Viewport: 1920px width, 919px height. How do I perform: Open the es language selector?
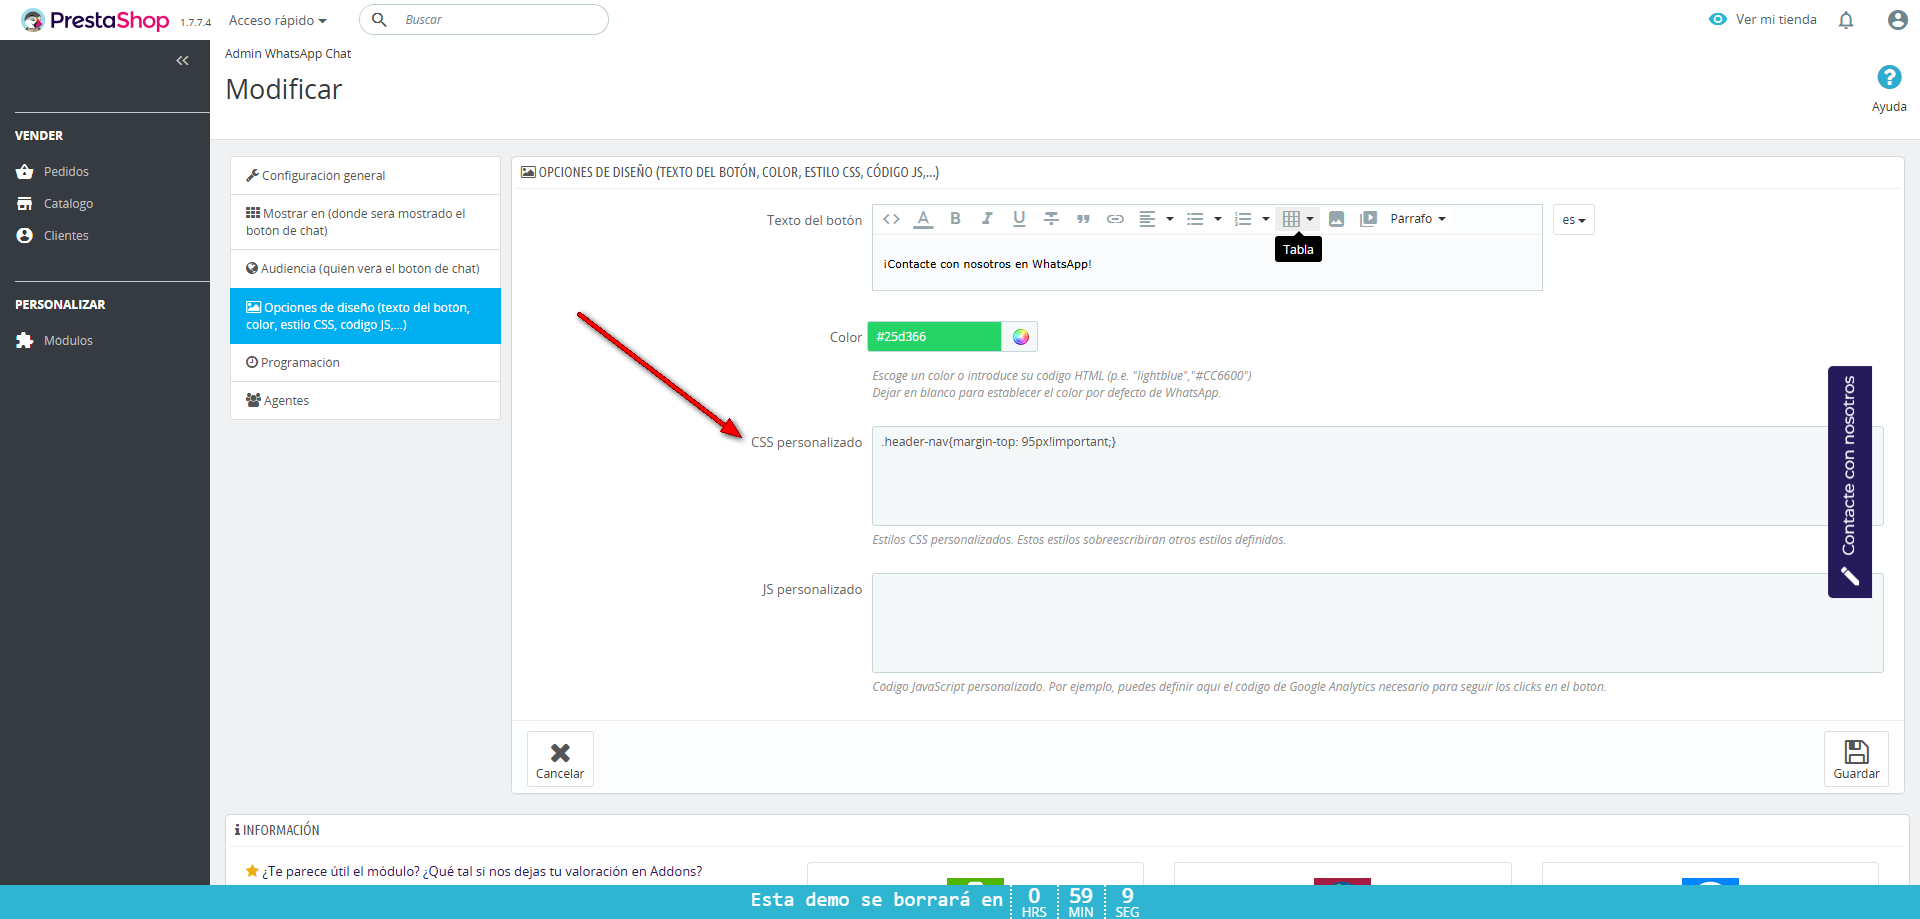[1574, 220]
